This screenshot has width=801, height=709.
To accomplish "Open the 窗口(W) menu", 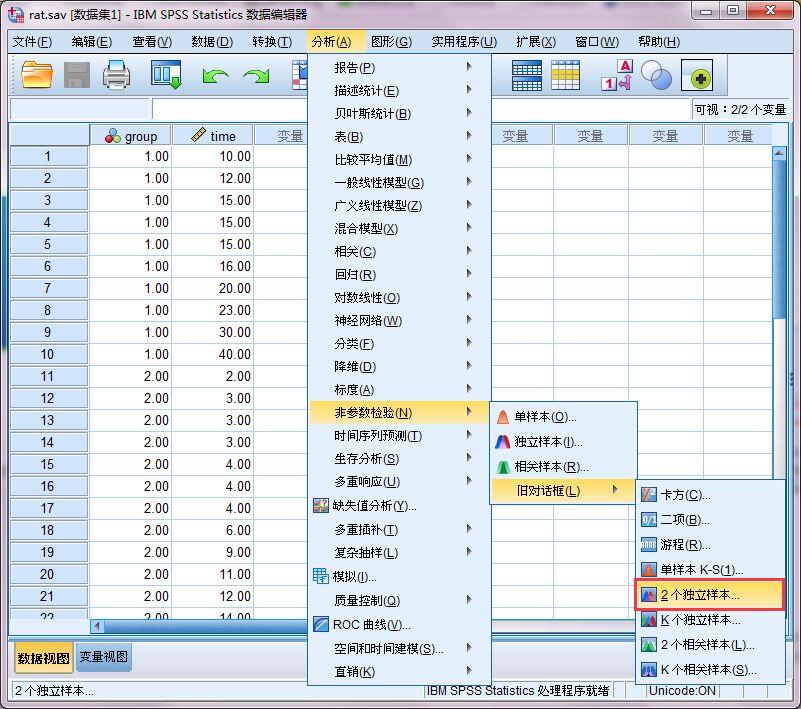I will 597,41.
